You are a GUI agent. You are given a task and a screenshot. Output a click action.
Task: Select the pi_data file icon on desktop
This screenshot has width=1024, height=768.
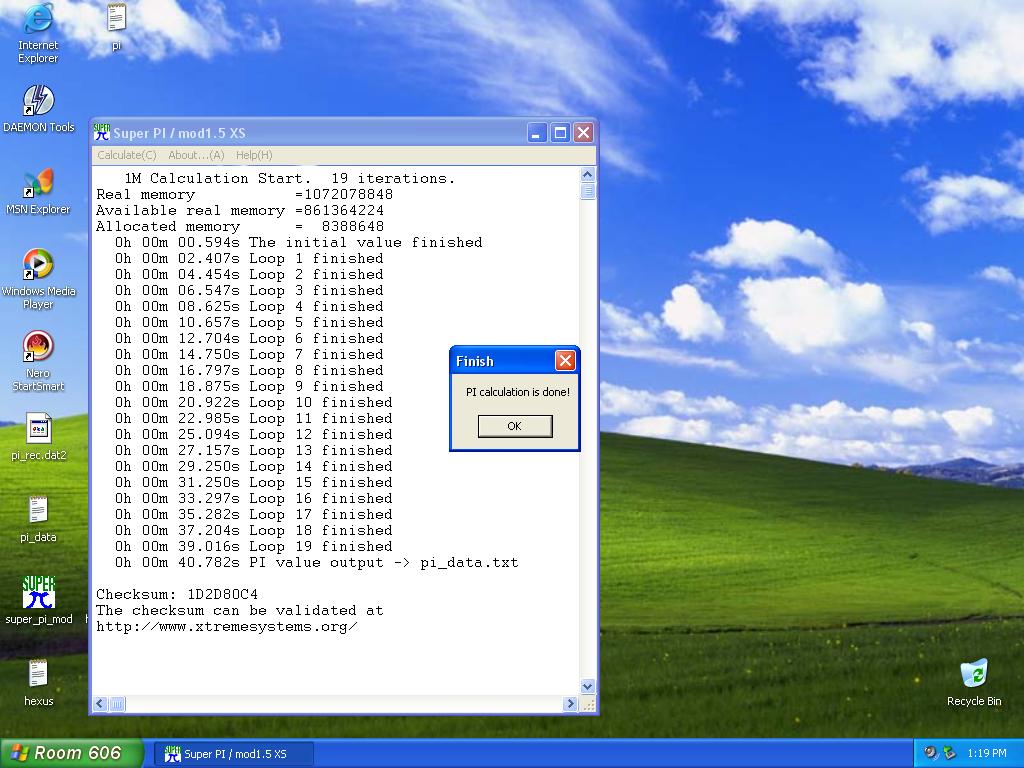[38, 519]
